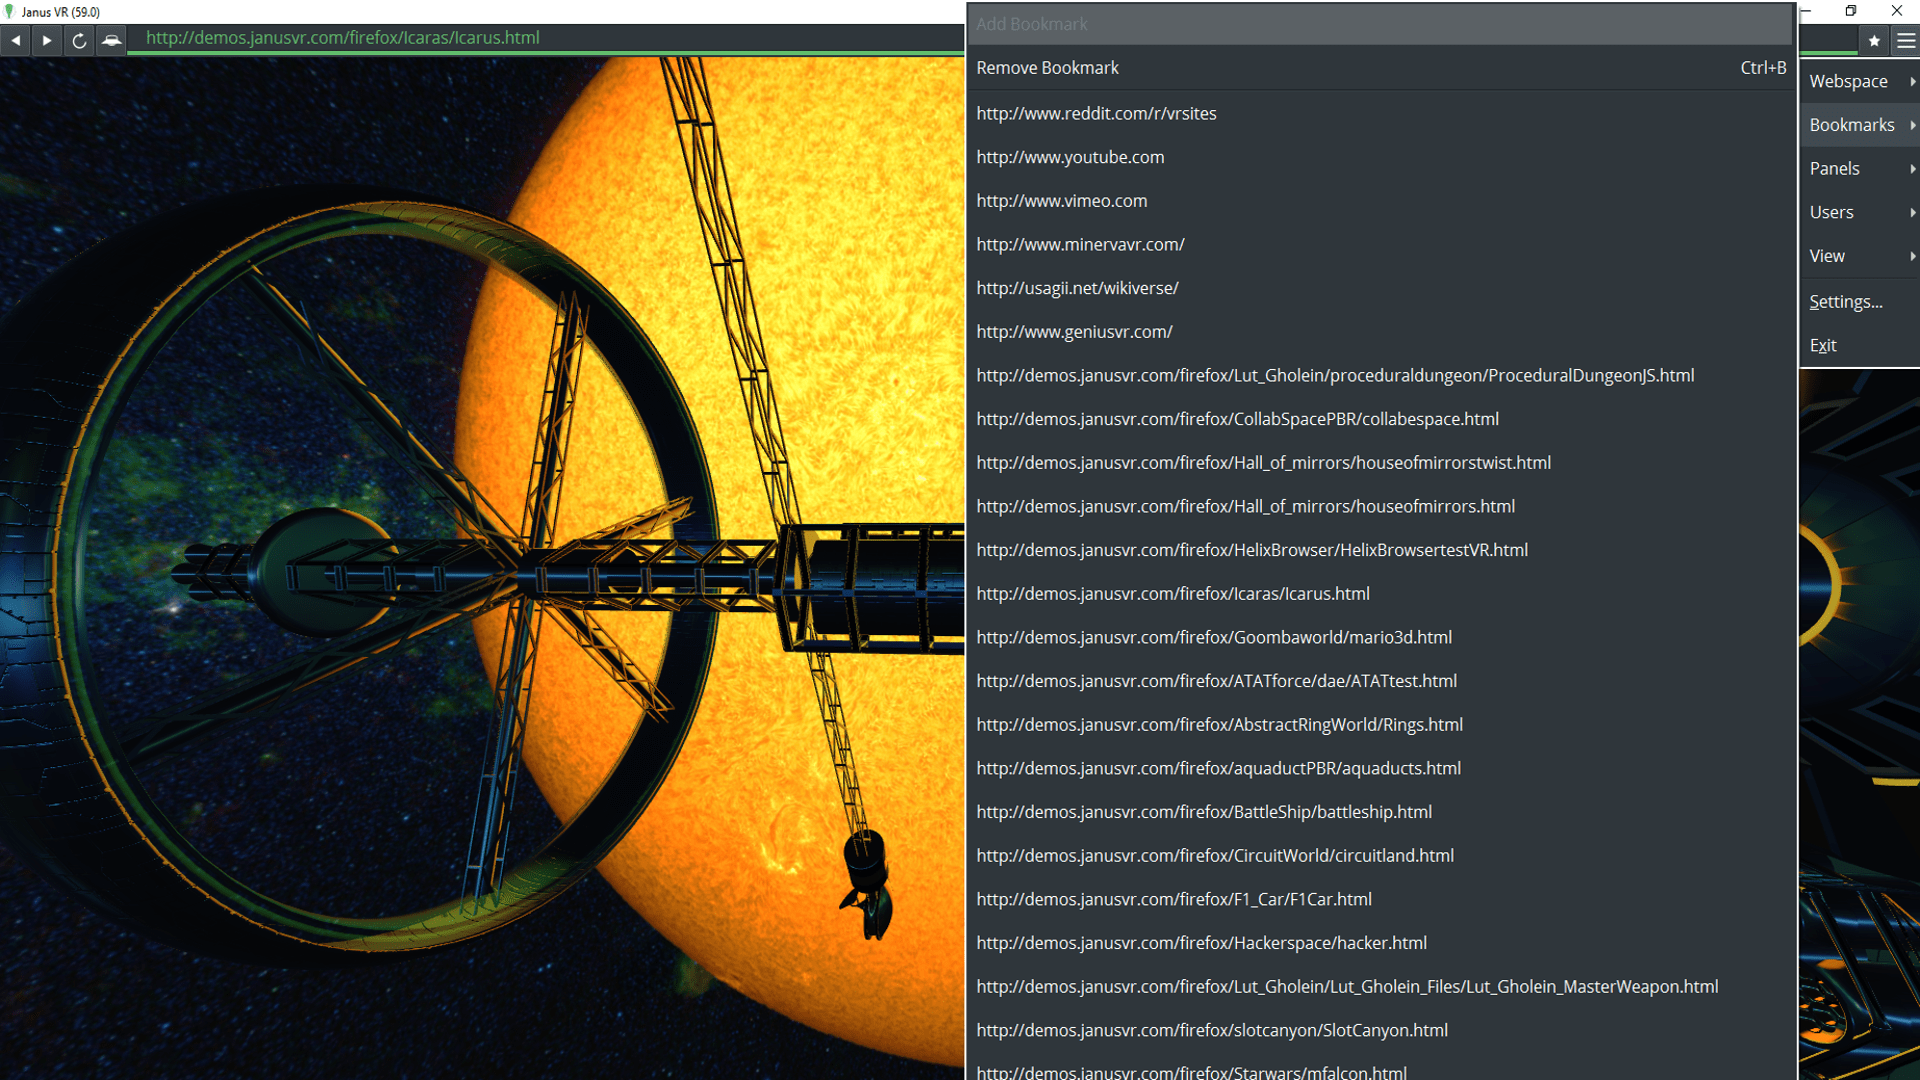Expand the Panels submenu
This screenshot has width=1920, height=1080.
(1834, 168)
